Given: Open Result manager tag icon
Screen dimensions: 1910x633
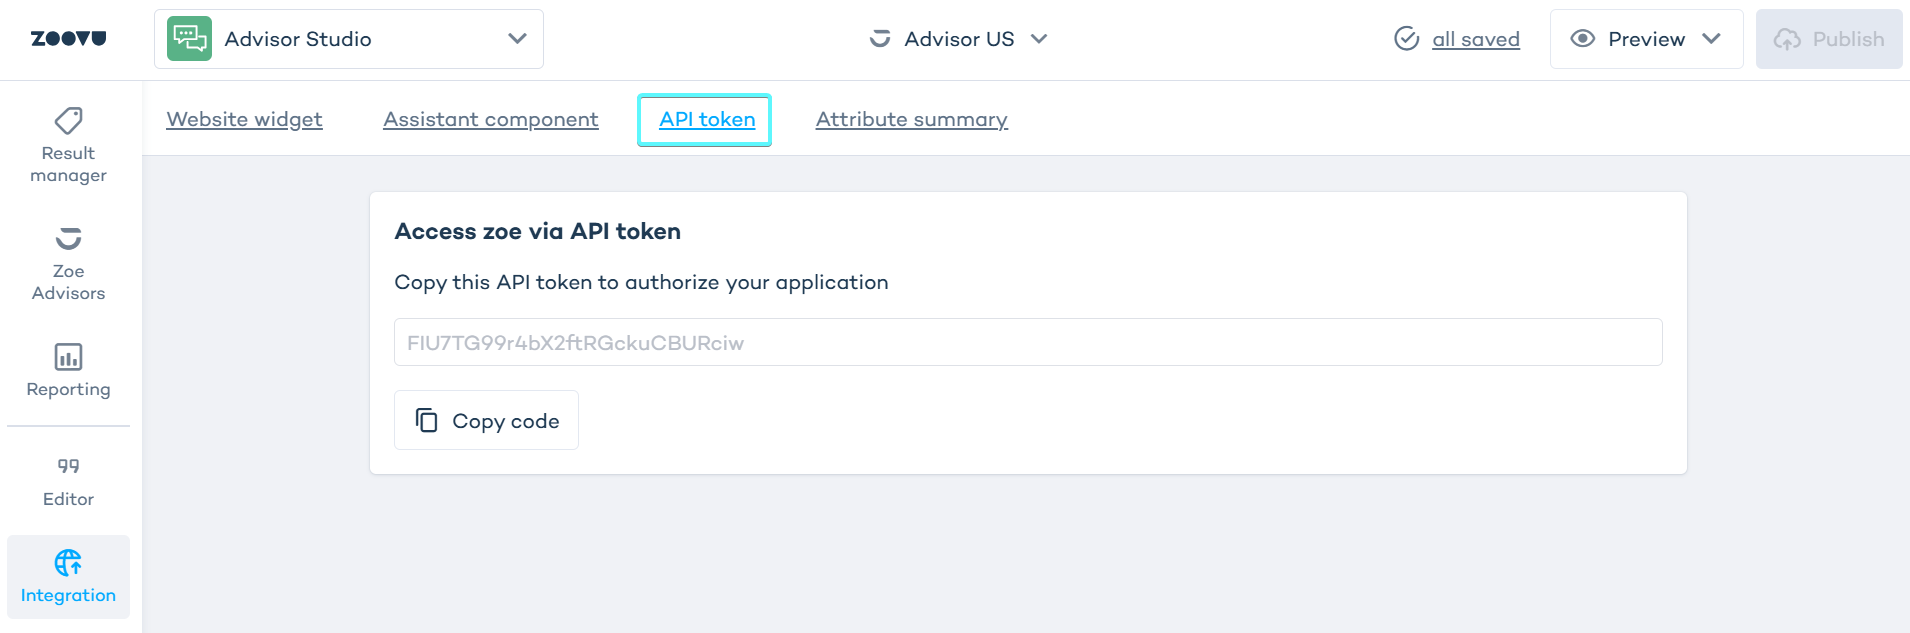Looking at the screenshot, I should [68, 121].
